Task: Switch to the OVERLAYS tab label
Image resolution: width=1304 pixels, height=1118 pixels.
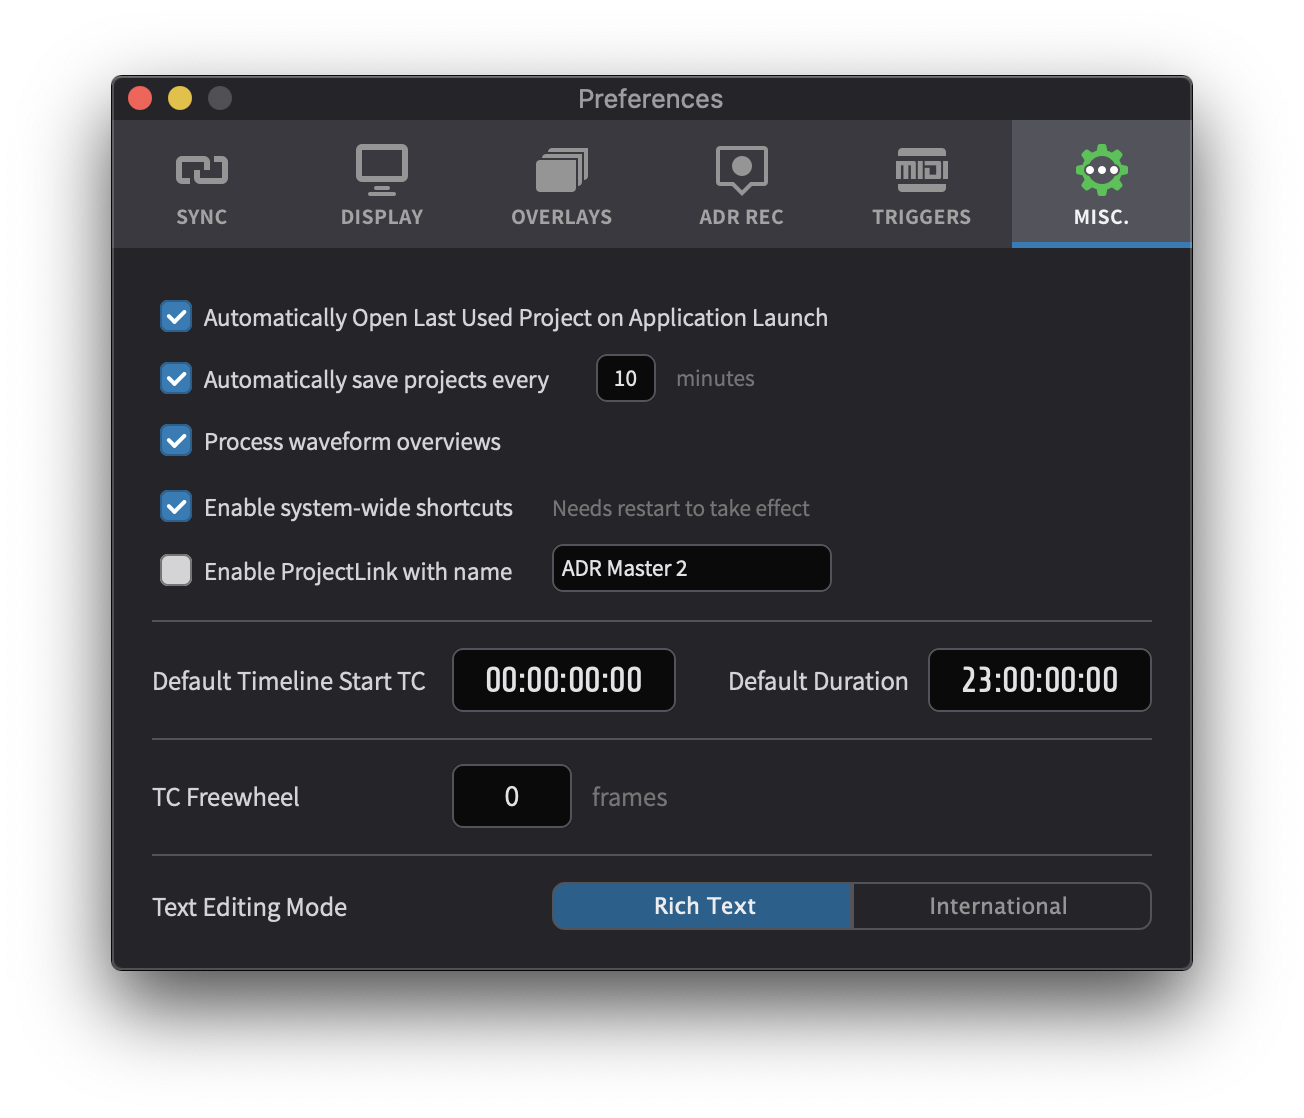Action: pos(562,217)
